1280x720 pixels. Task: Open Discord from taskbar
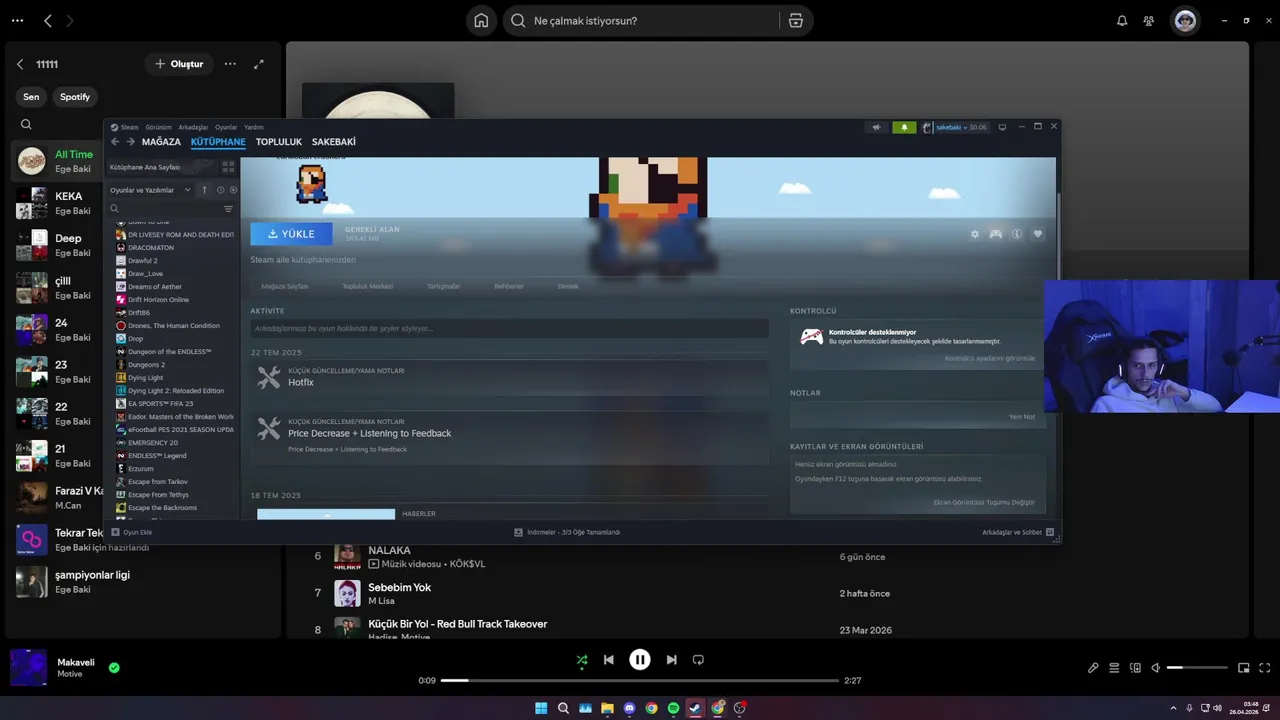coord(629,708)
